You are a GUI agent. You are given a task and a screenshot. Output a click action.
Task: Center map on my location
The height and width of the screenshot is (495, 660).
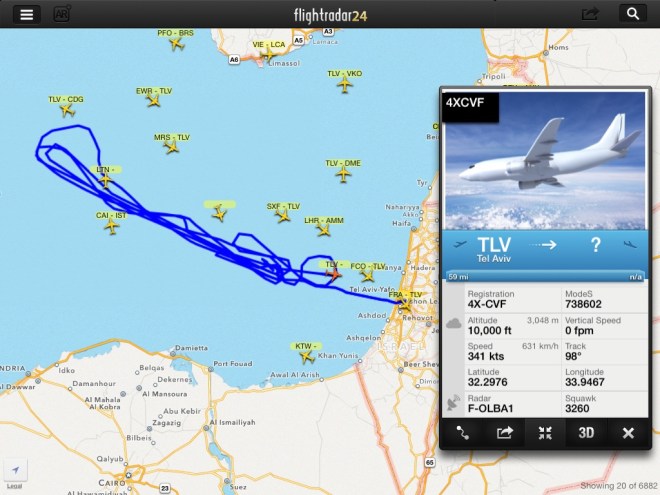click(16, 470)
